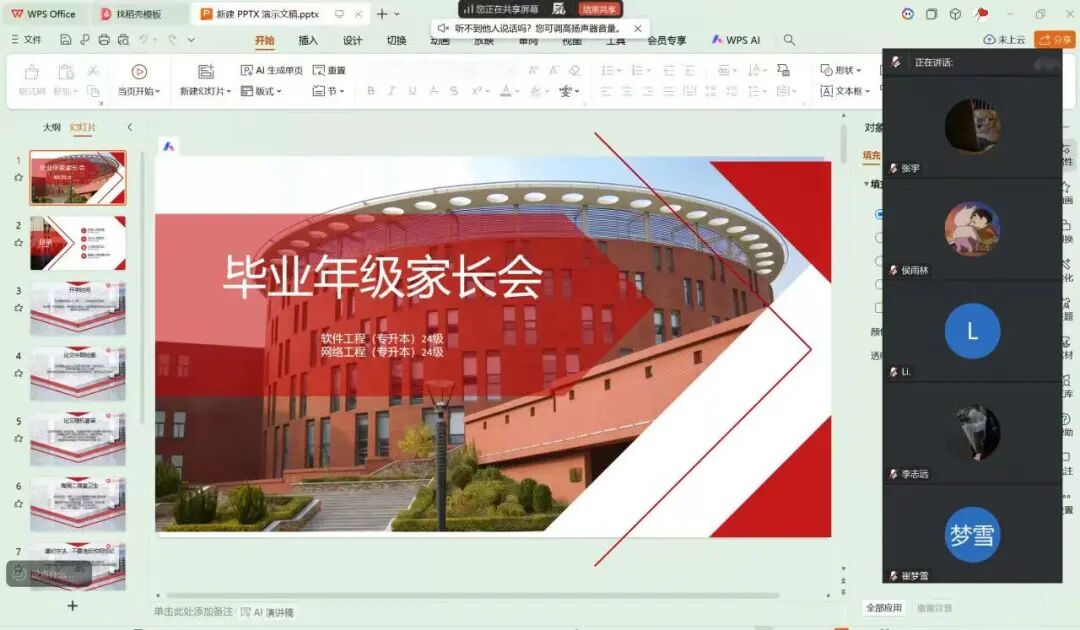
Task: Click the Print icon in quick access toolbar
Action: tap(104, 40)
